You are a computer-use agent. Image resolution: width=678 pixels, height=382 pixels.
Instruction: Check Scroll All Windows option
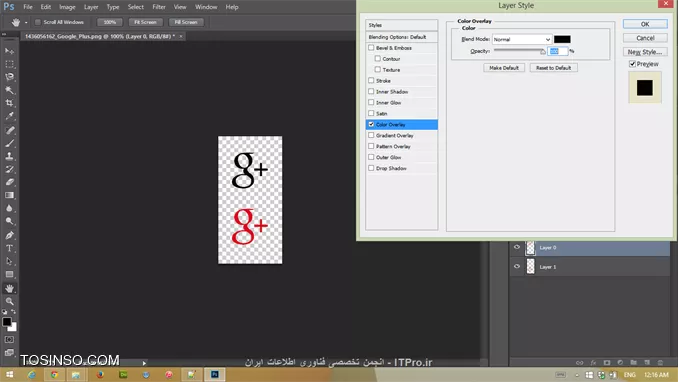(38, 22)
